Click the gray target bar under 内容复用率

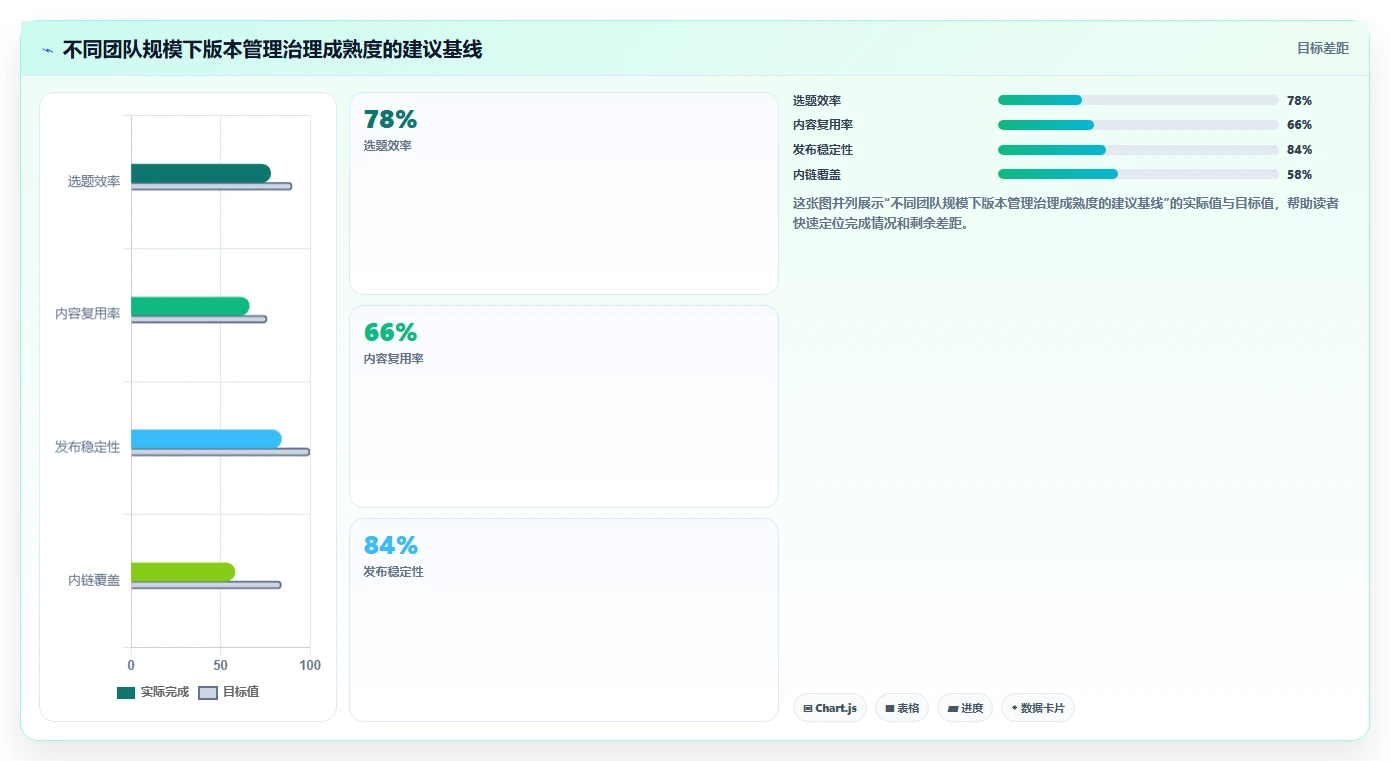199,320
